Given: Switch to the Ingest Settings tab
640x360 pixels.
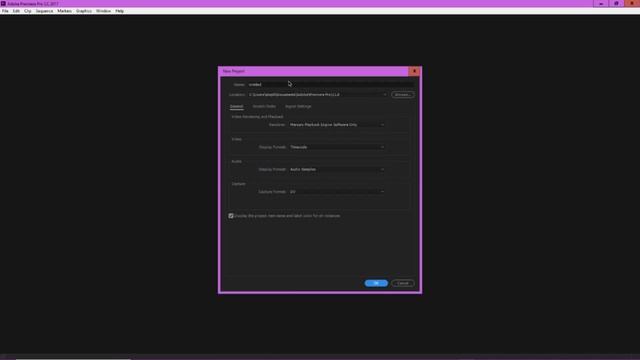Looking at the screenshot, I should (298, 107).
